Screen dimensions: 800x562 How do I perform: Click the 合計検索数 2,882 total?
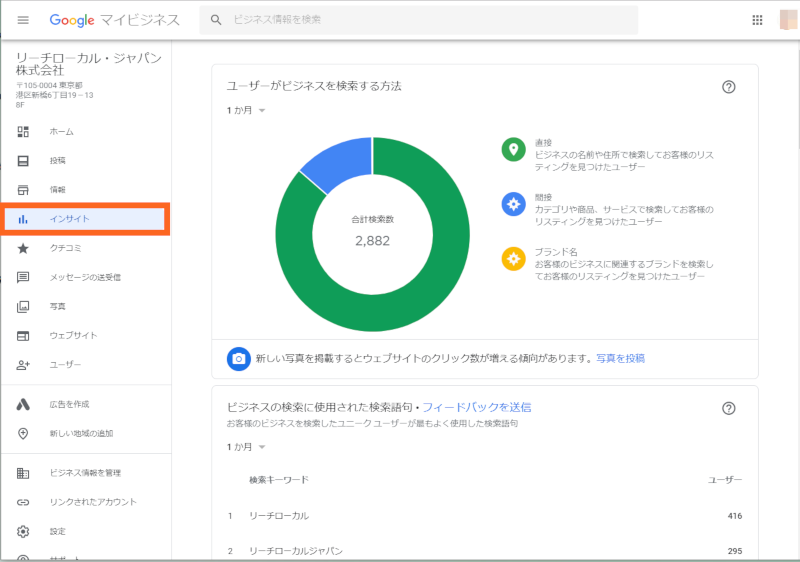coord(372,232)
